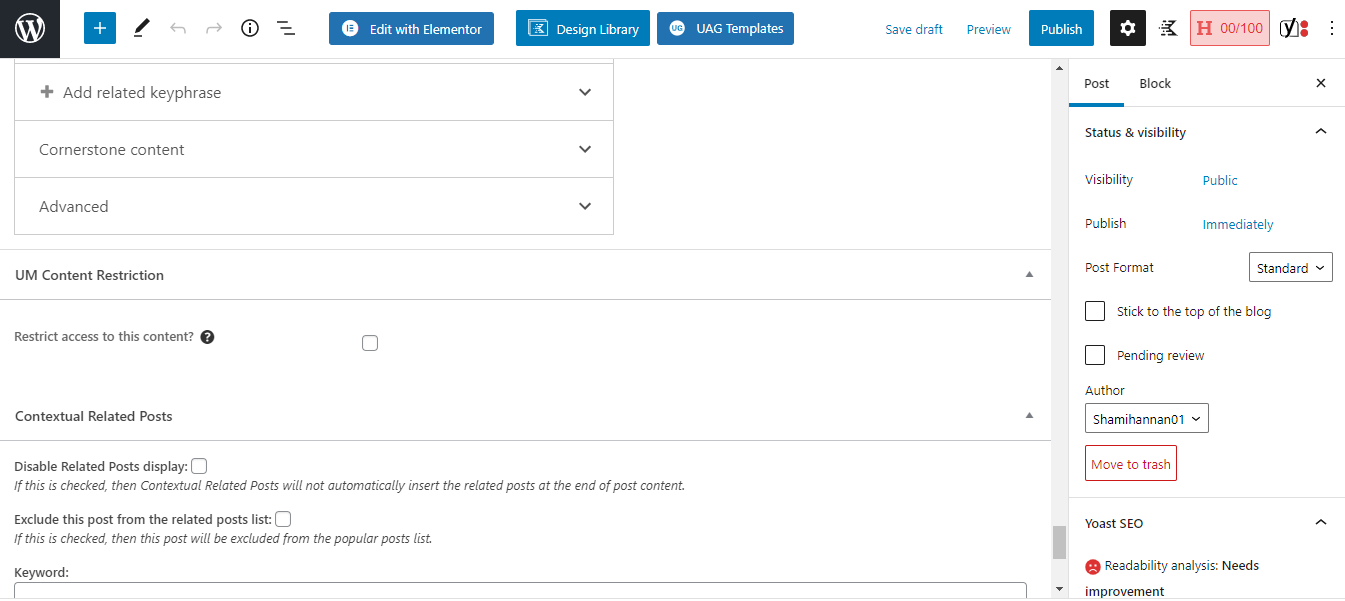This screenshot has height=601, width=1345.
Task: Click the Save draft link
Action: [914, 29]
